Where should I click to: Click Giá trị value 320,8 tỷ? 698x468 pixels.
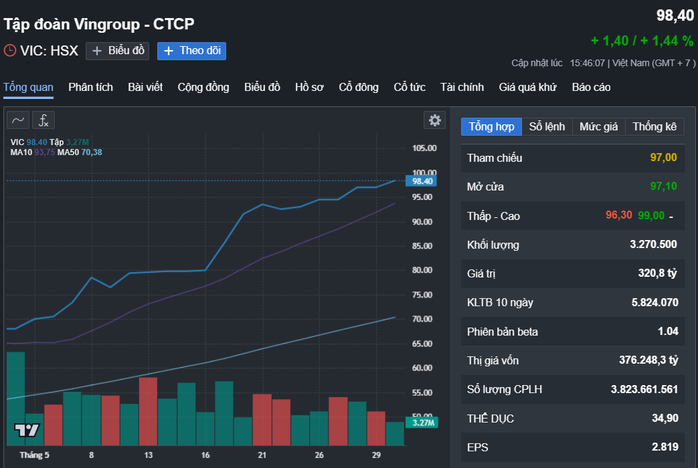[x=657, y=273]
